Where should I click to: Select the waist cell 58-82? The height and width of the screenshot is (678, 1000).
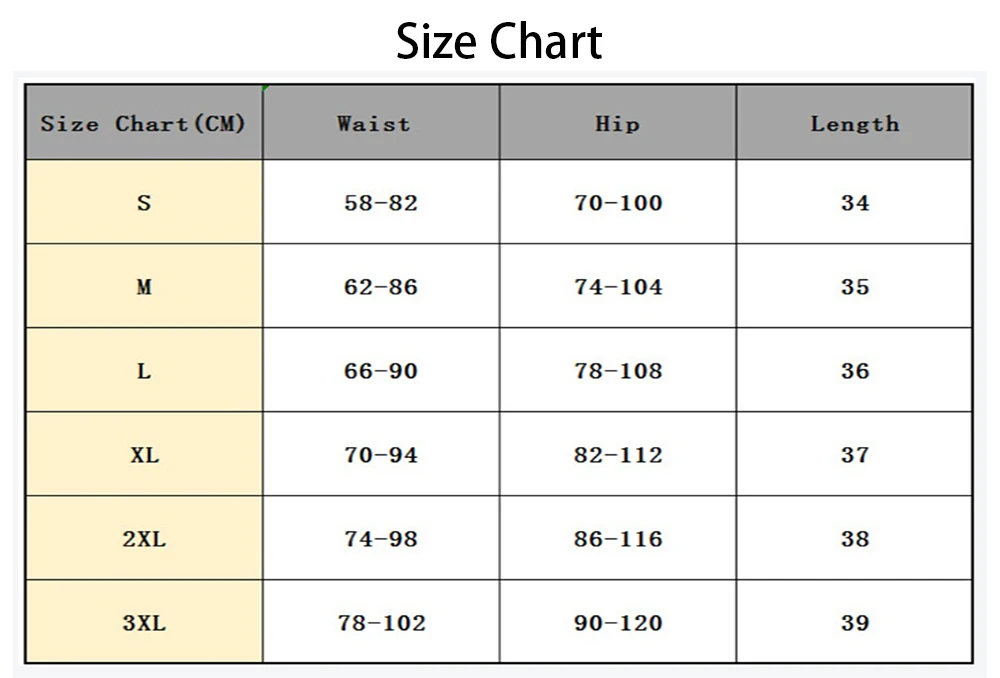(381, 202)
